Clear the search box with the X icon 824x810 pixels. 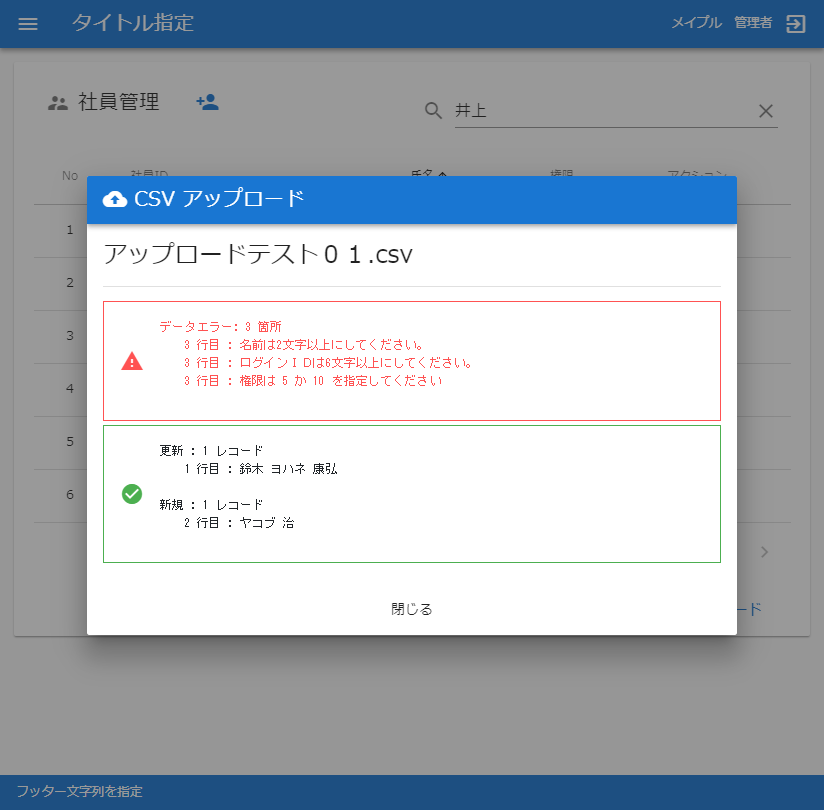[766, 111]
